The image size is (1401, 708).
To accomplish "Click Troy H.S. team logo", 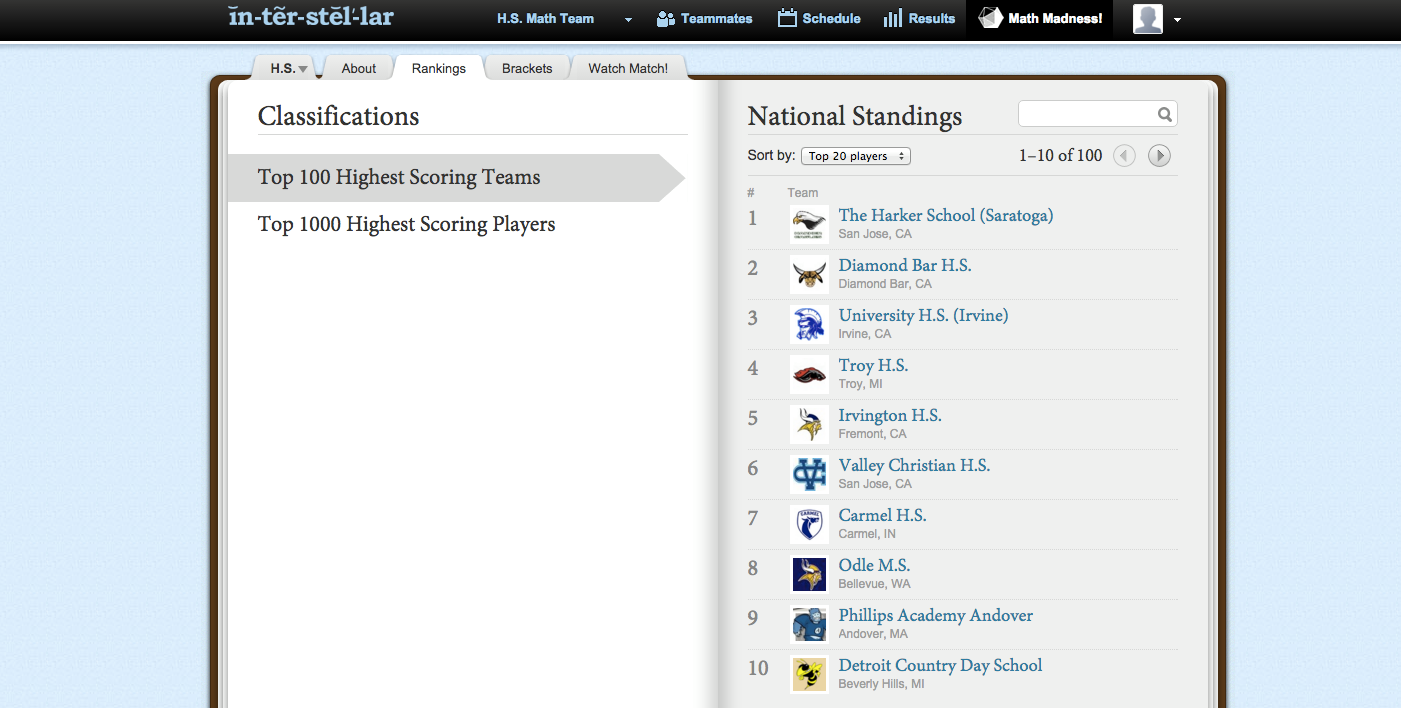I will coord(809,374).
